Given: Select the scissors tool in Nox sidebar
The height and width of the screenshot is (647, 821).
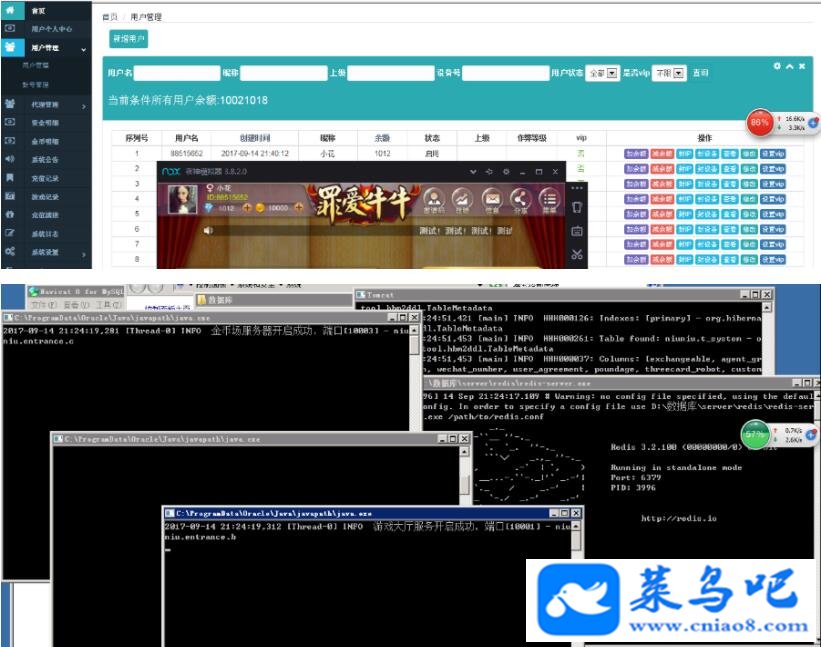Looking at the screenshot, I should [576, 255].
